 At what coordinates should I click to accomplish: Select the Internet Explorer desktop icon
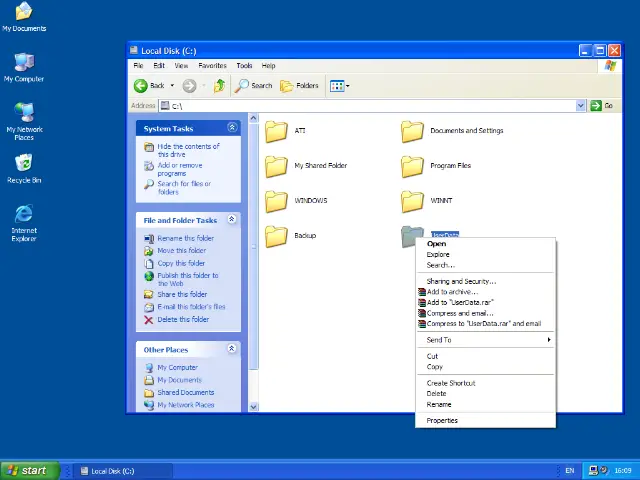coord(24,223)
